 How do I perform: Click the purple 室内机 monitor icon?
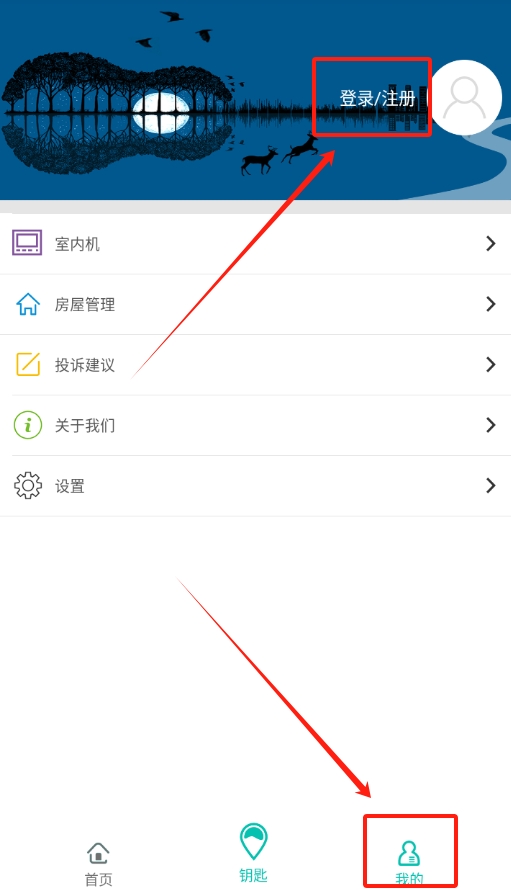tap(27, 243)
